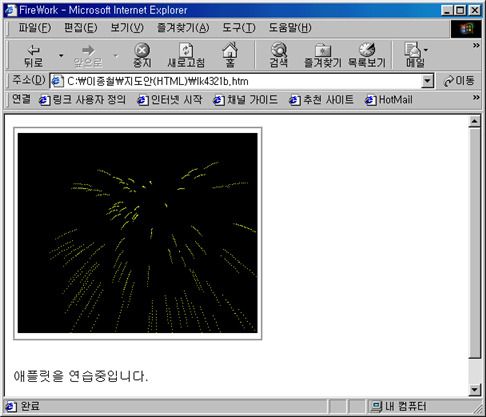Open the 즐겨찾기(A) menu
This screenshot has width=486, height=417.
point(183,28)
